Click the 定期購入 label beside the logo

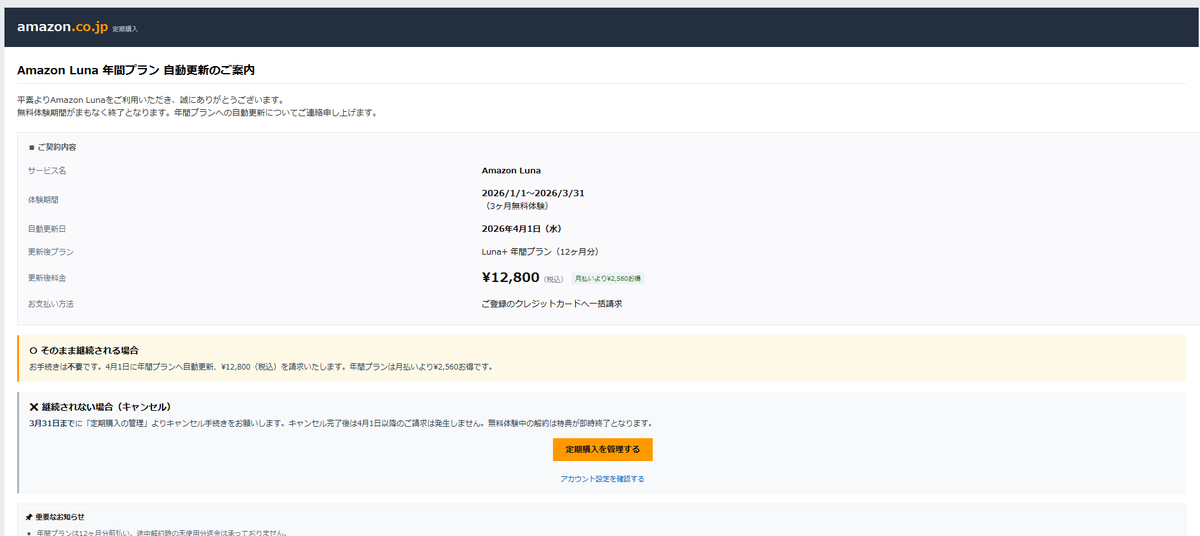(125, 29)
